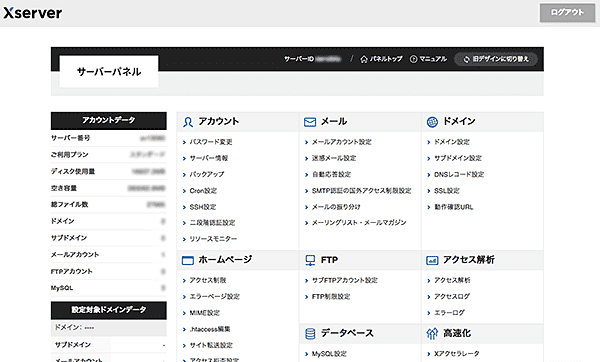600x362 pixels.
Task: Click the home icon beside パネルトップ
Action: (x=364, y=59)
